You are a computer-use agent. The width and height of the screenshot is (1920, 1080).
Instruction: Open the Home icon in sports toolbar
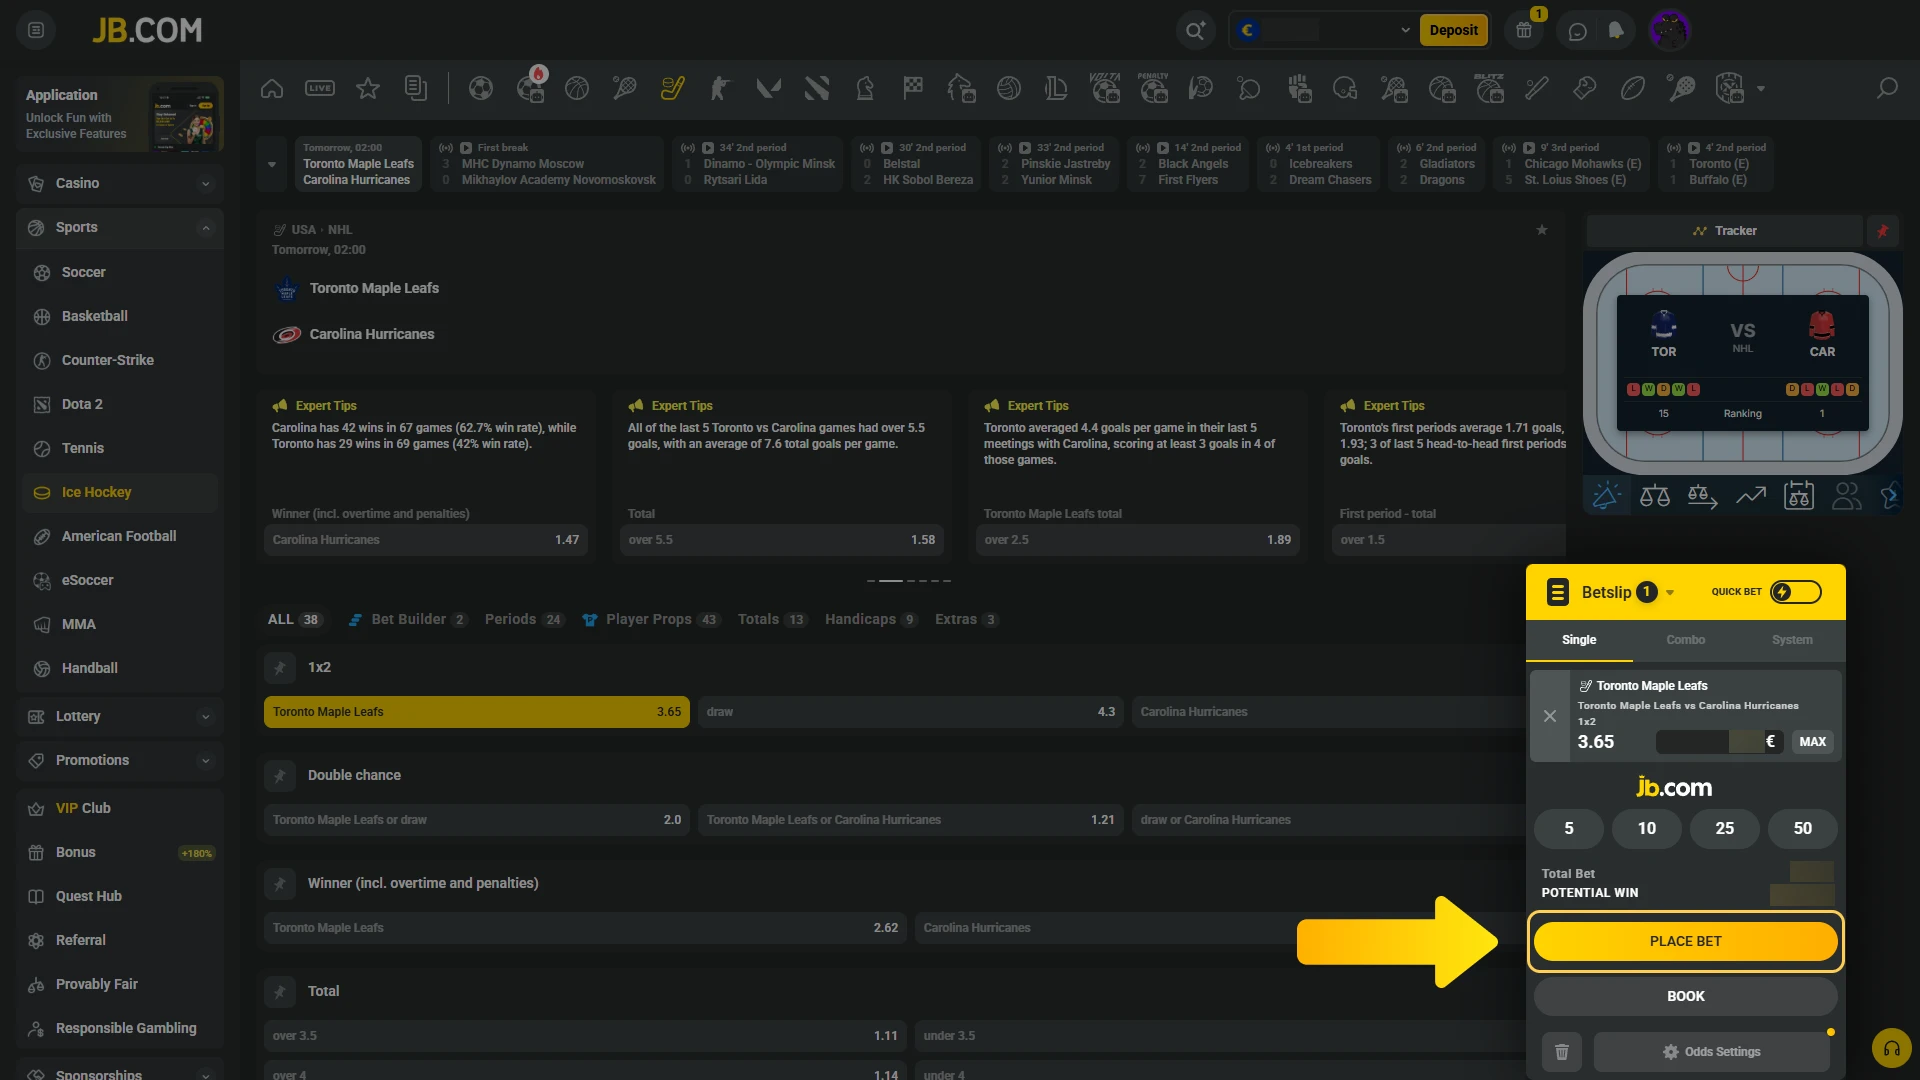click(272, 88)
